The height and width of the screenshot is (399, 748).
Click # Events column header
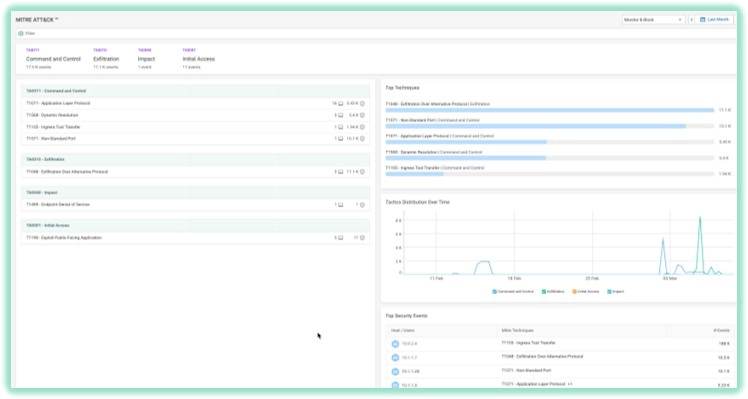pyautogui.click(x=721, y=330)
